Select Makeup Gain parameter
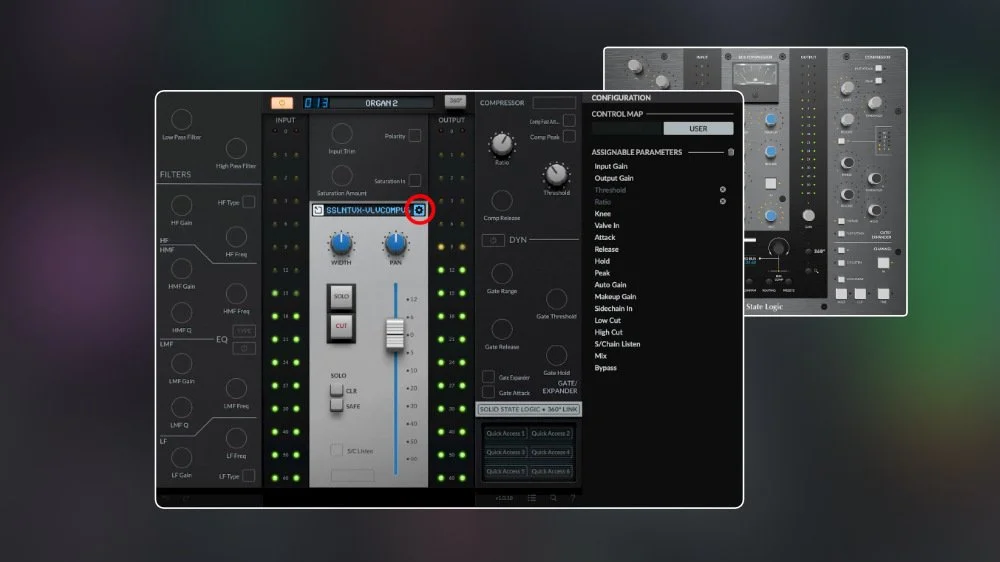Screen dimensions: 1000x562 pos(615,297)
